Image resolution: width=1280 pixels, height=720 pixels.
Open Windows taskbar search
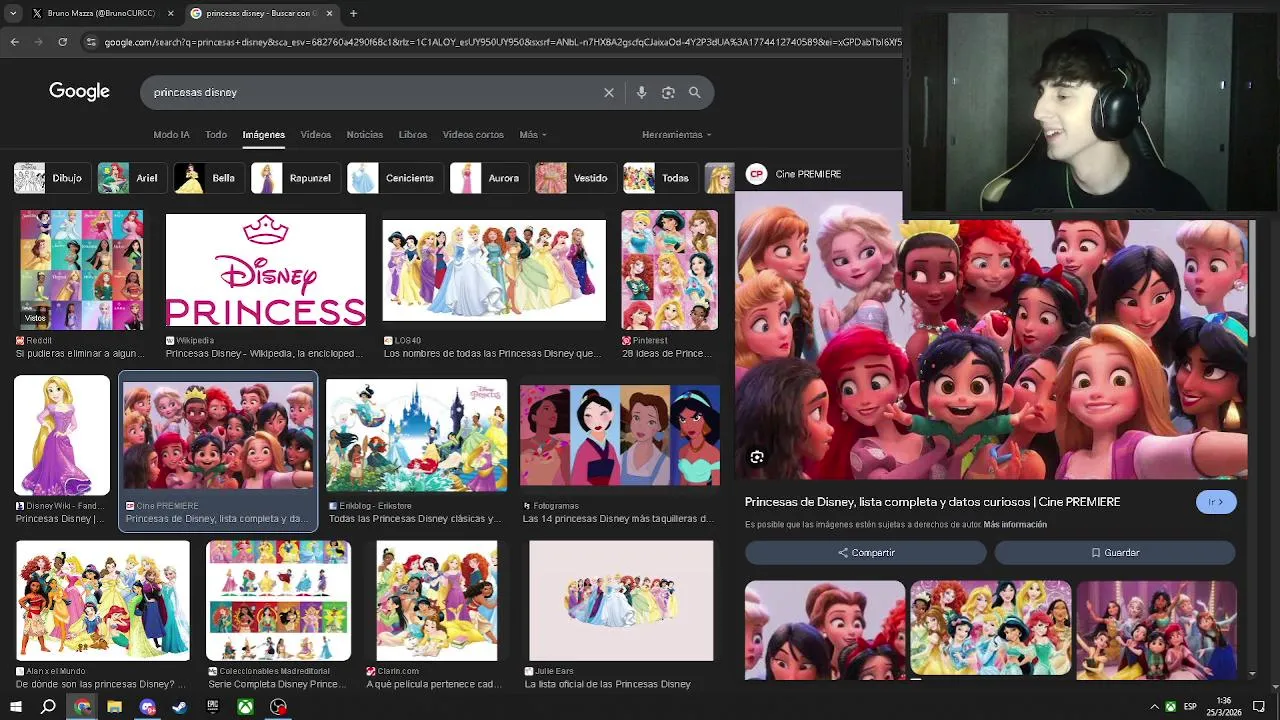pyautogui.click(x=48, y=707)
